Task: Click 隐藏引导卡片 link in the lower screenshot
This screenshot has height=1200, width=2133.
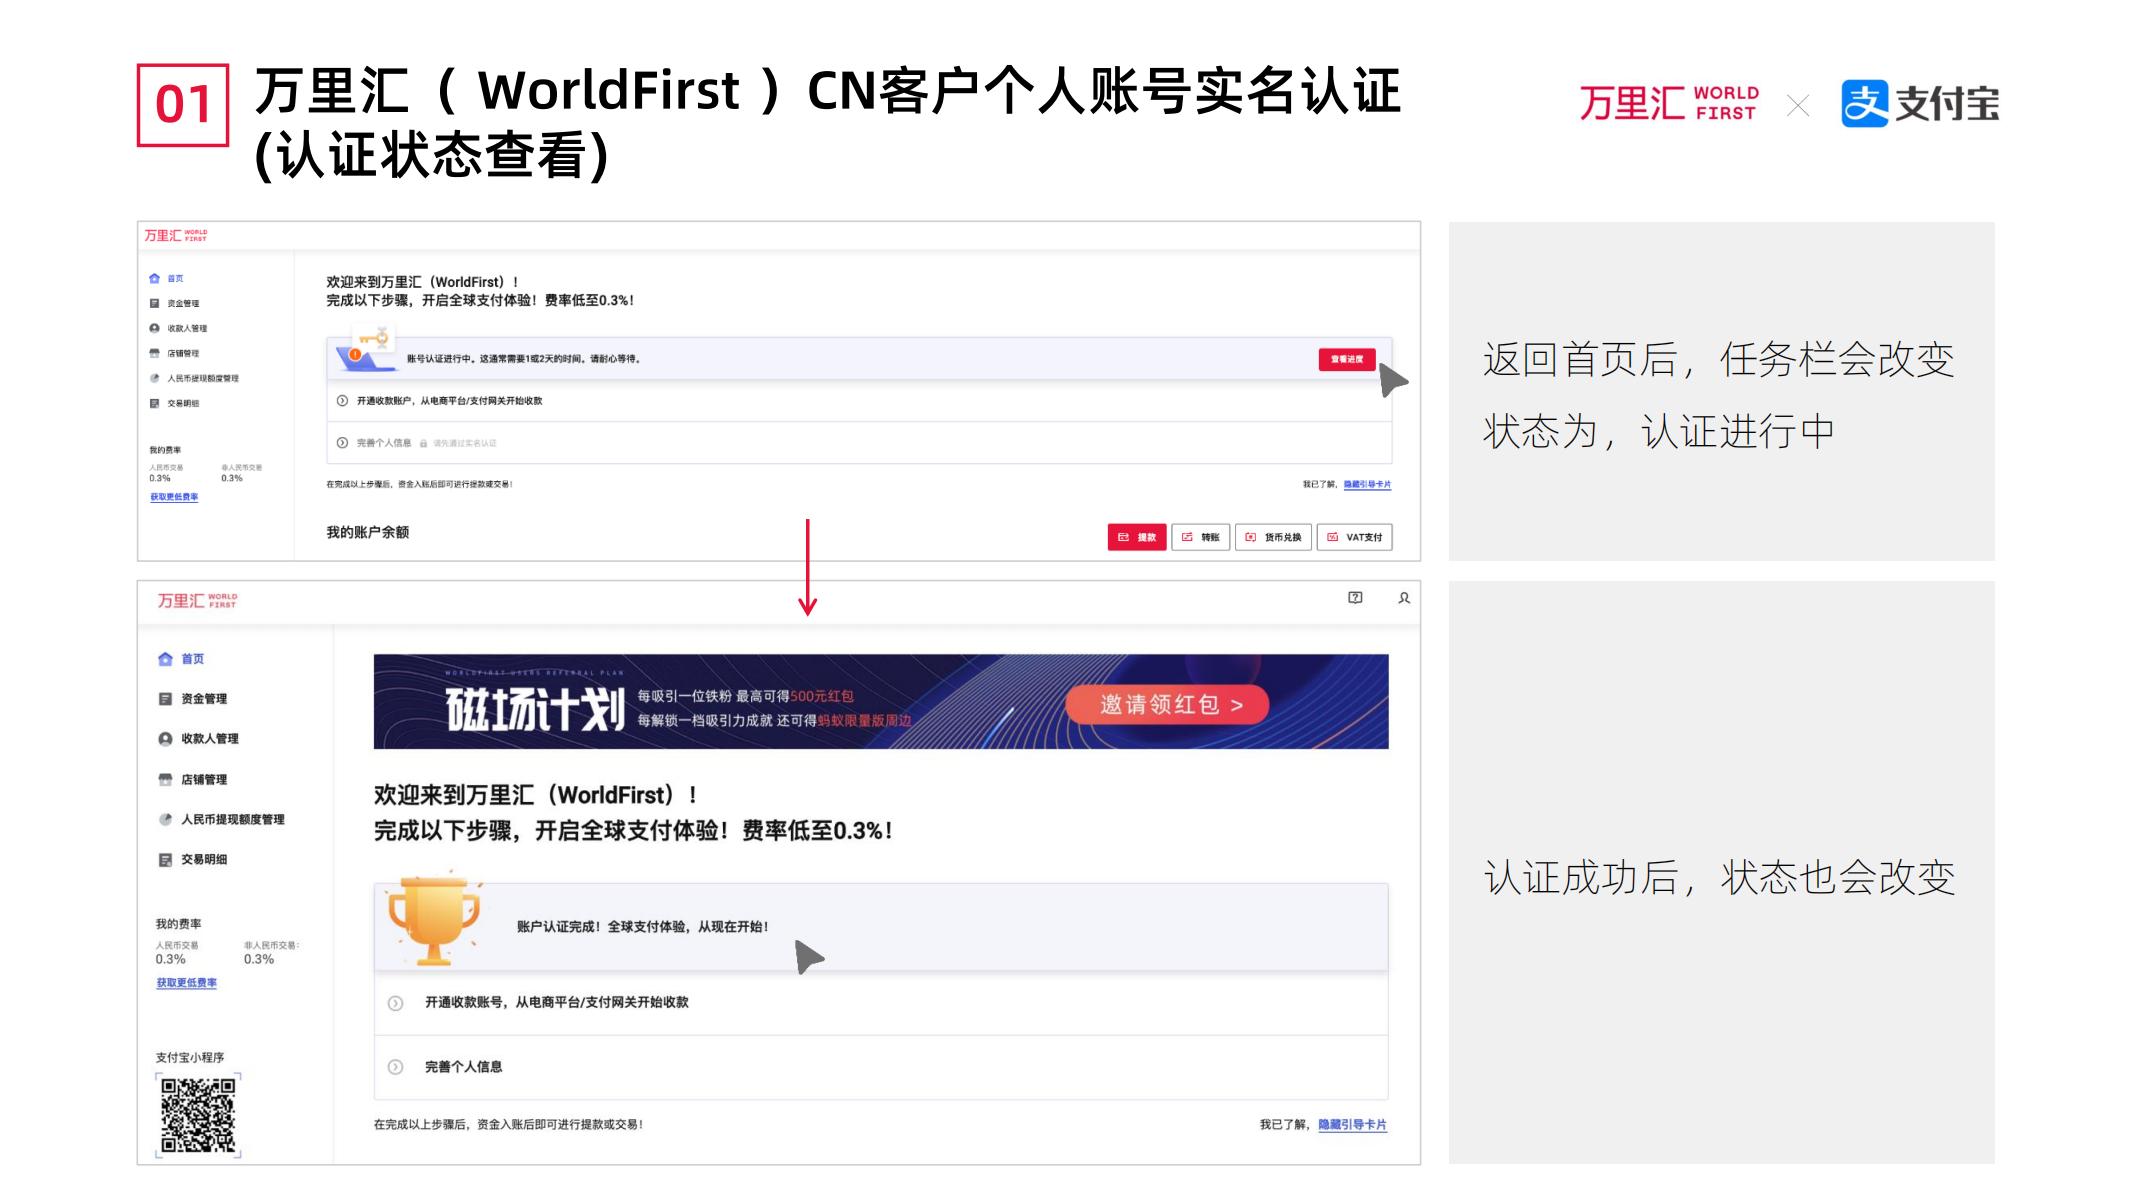Action: click(x=1352, y=1125)
